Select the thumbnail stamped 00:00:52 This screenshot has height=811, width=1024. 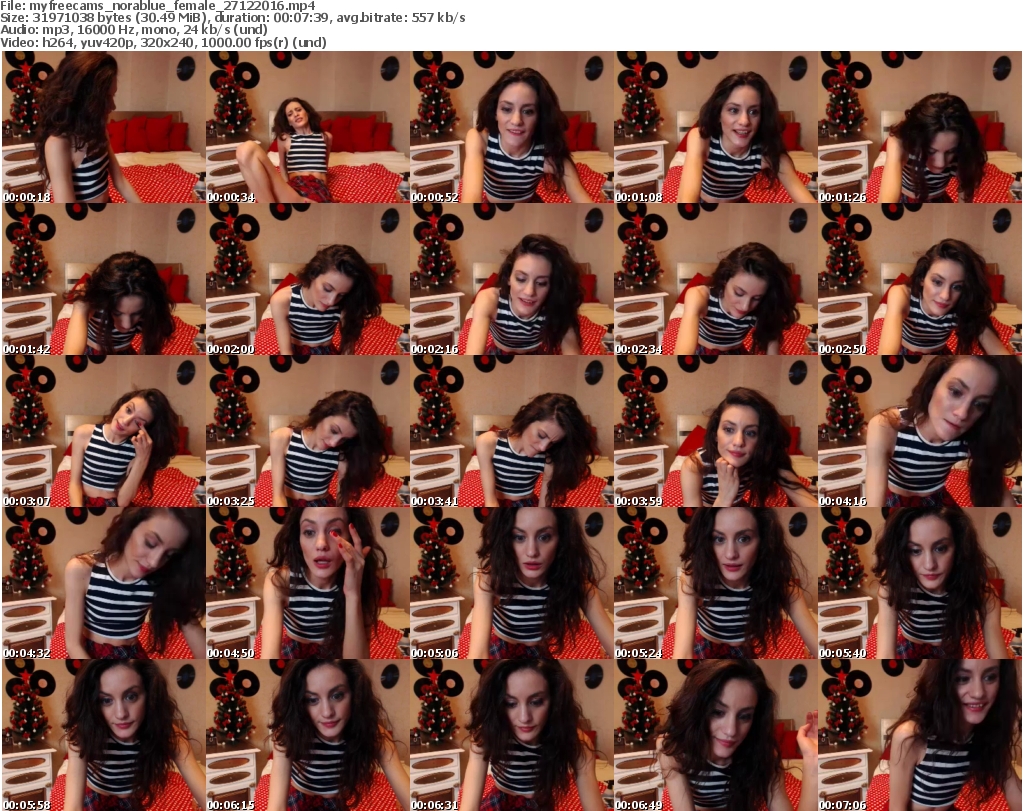coord(511,127)
